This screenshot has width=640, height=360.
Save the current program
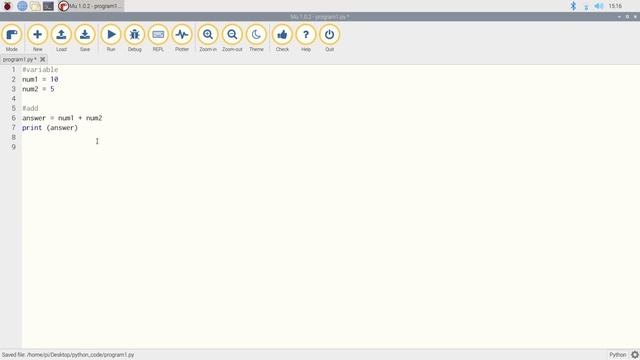point(85,38)
